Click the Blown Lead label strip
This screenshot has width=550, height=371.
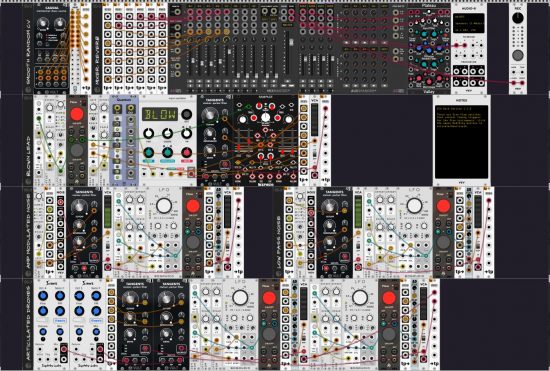(x=28, y=140)
